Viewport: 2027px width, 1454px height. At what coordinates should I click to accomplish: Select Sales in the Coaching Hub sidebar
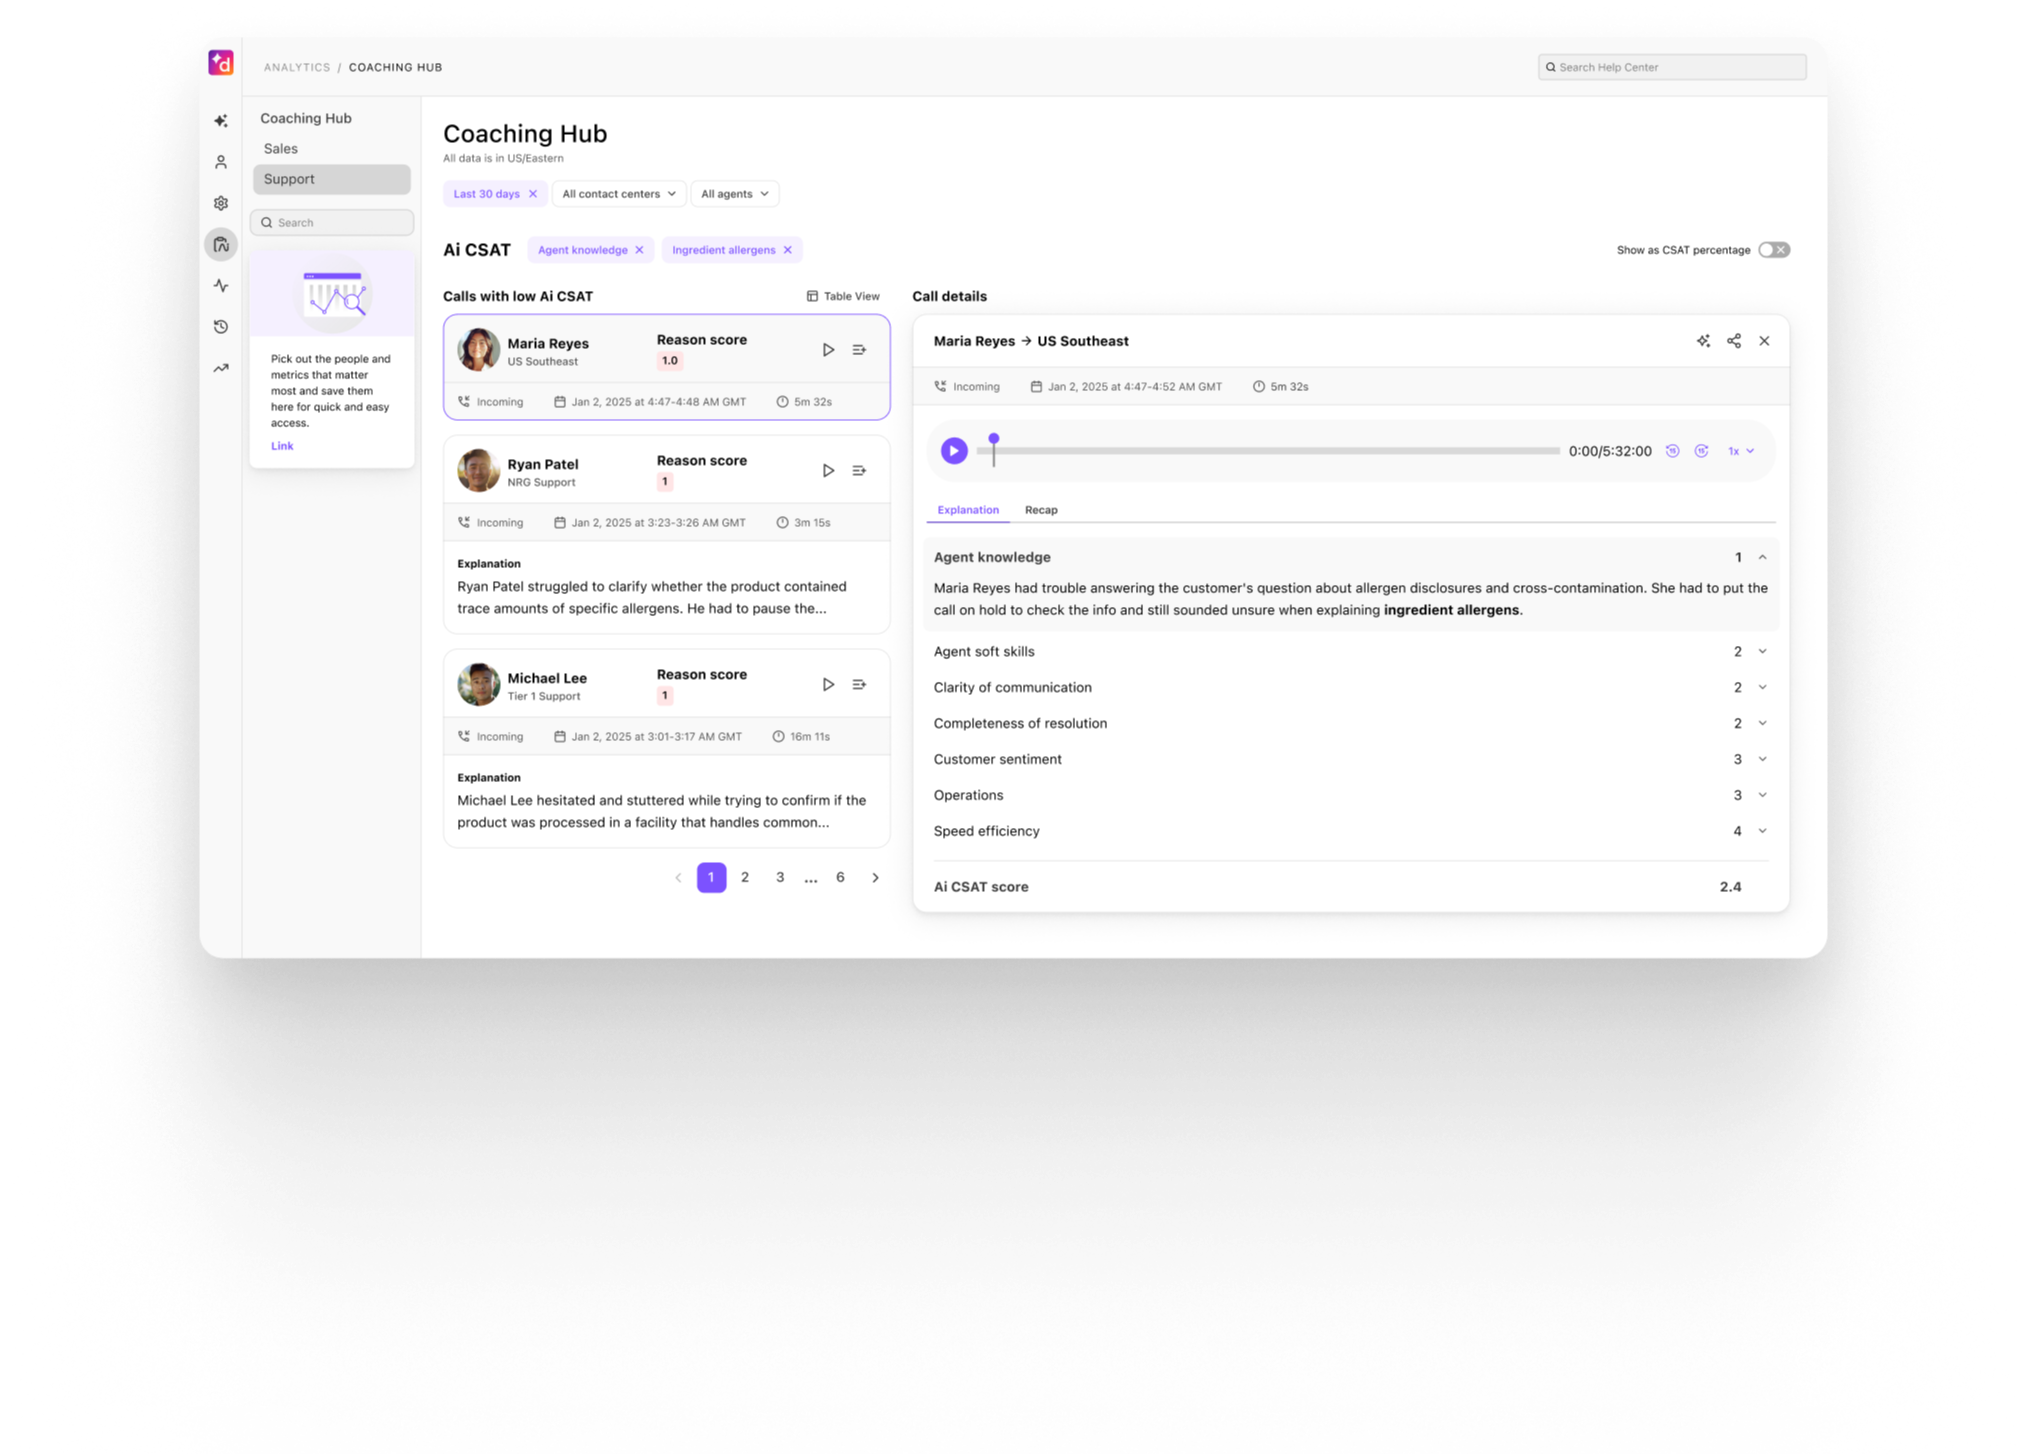281,148
